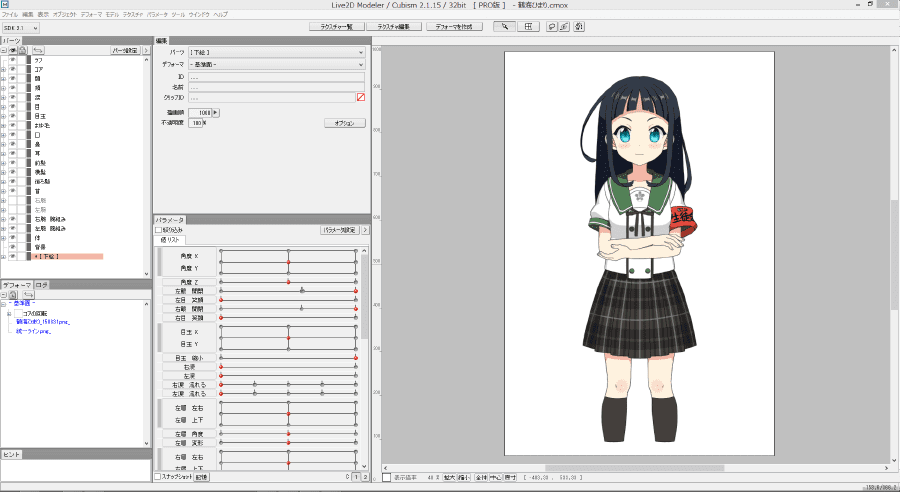The image size is (900, 492).
Task: Check the スナップショット checkbox
Action: 158,477
